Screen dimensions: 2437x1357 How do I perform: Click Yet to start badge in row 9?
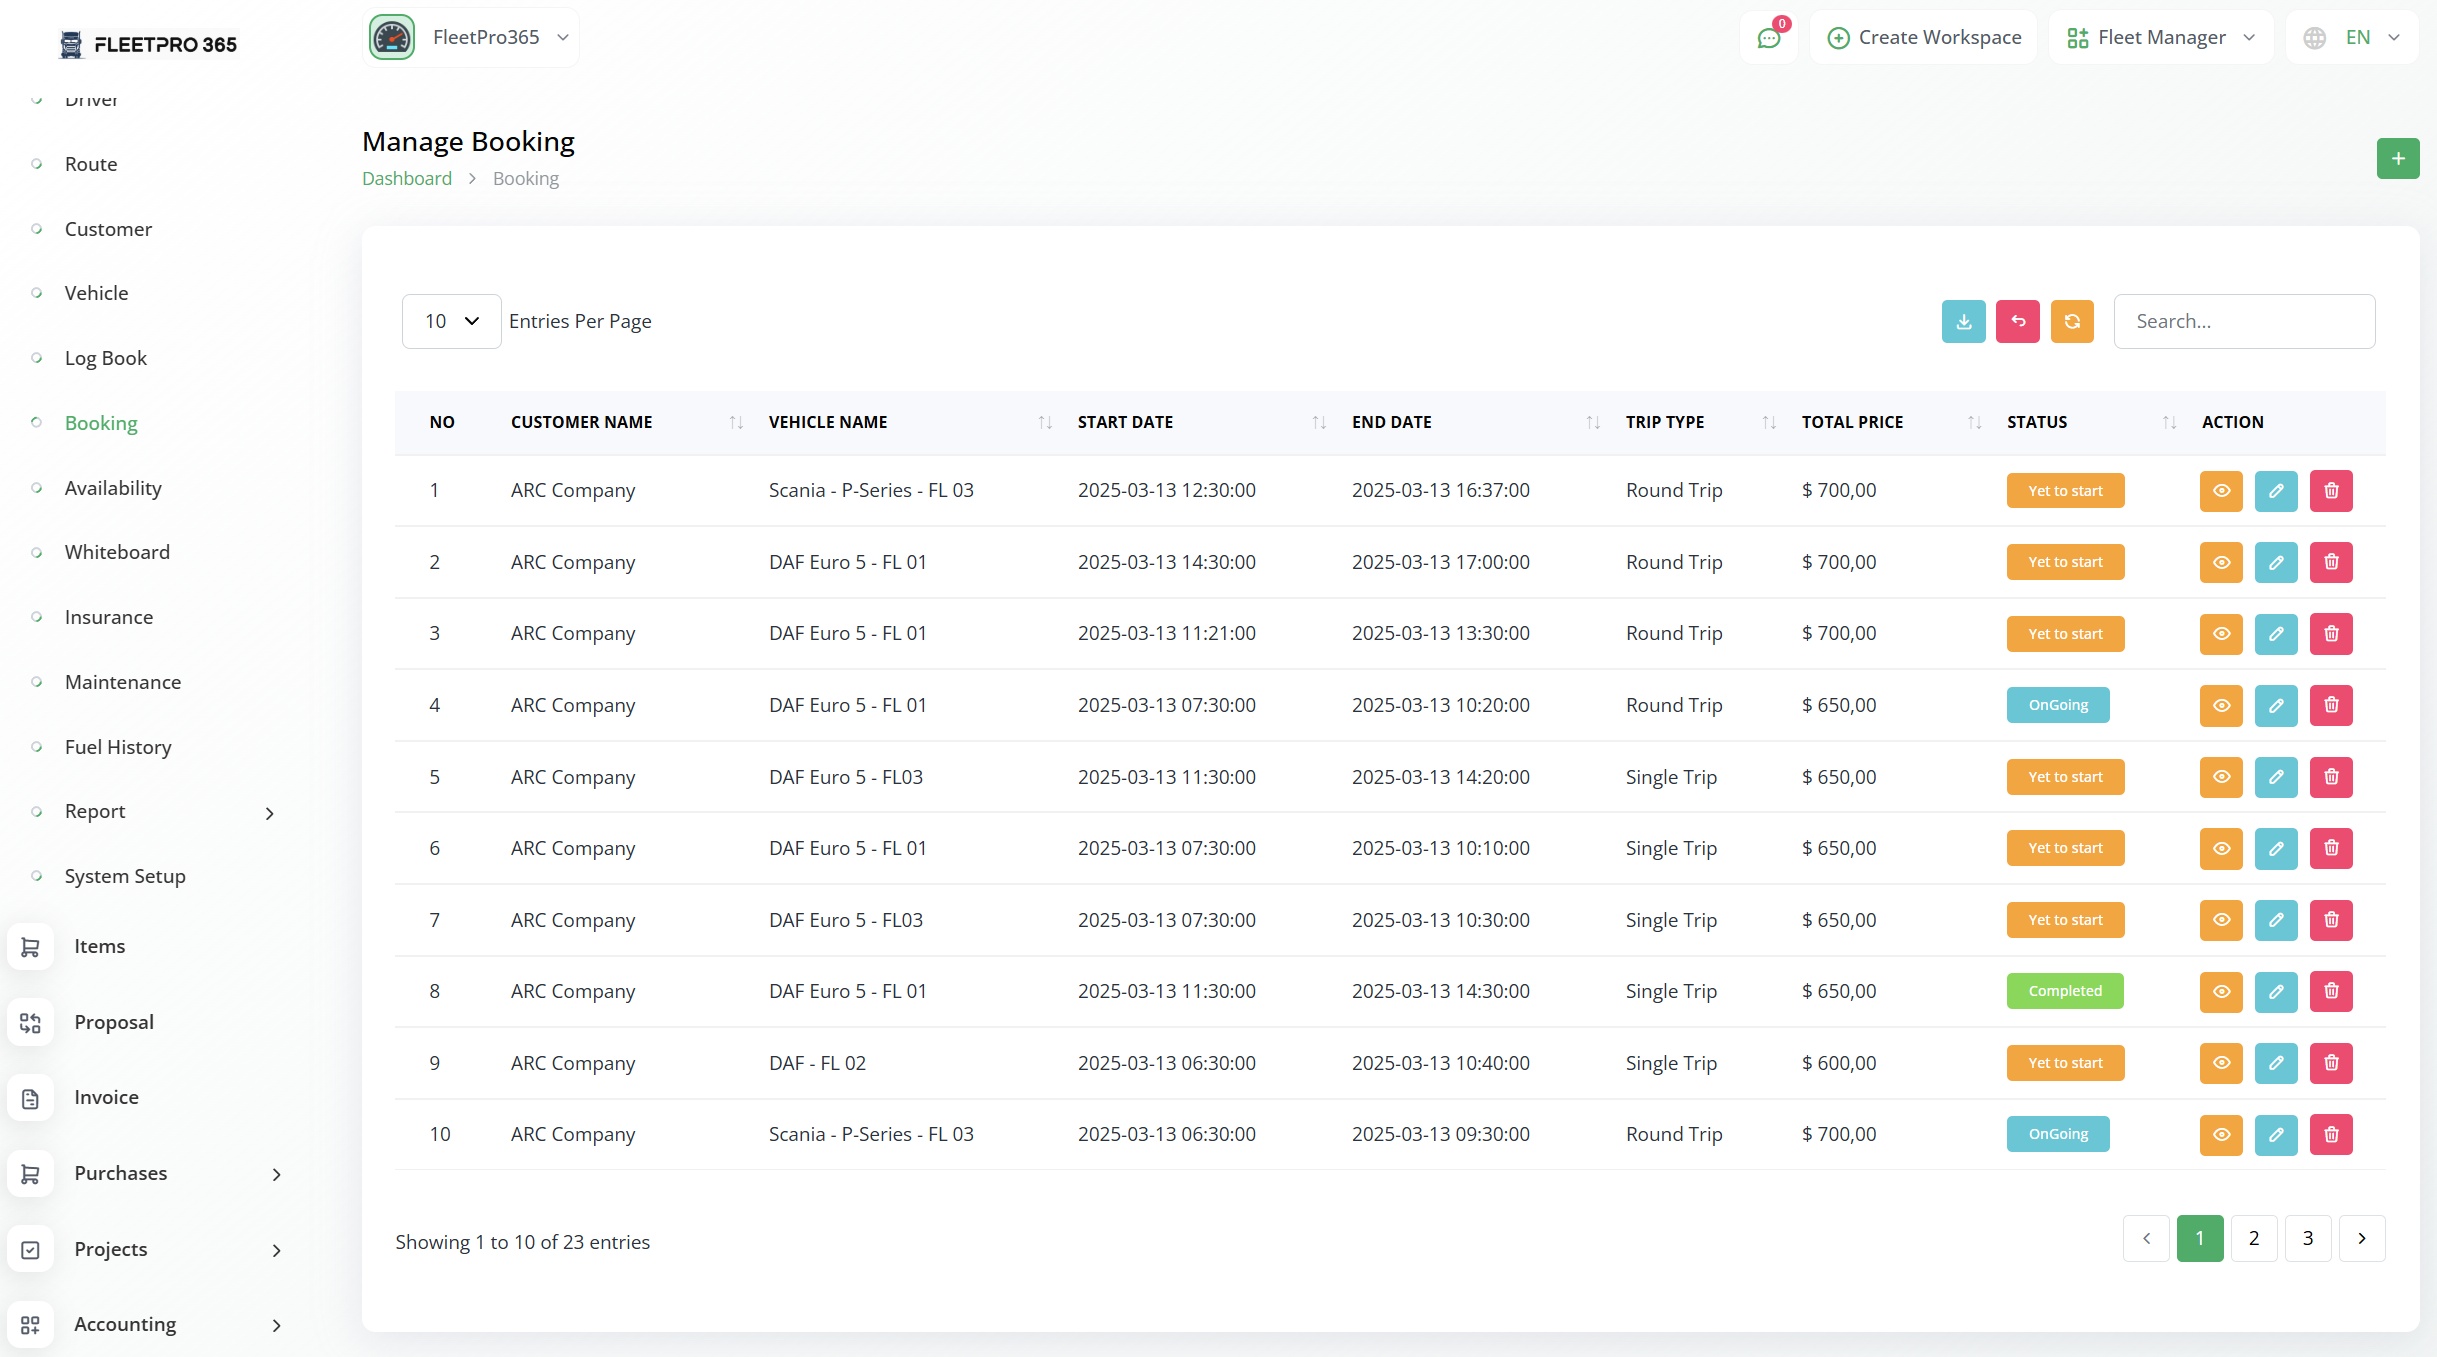click(2064, 1063)
